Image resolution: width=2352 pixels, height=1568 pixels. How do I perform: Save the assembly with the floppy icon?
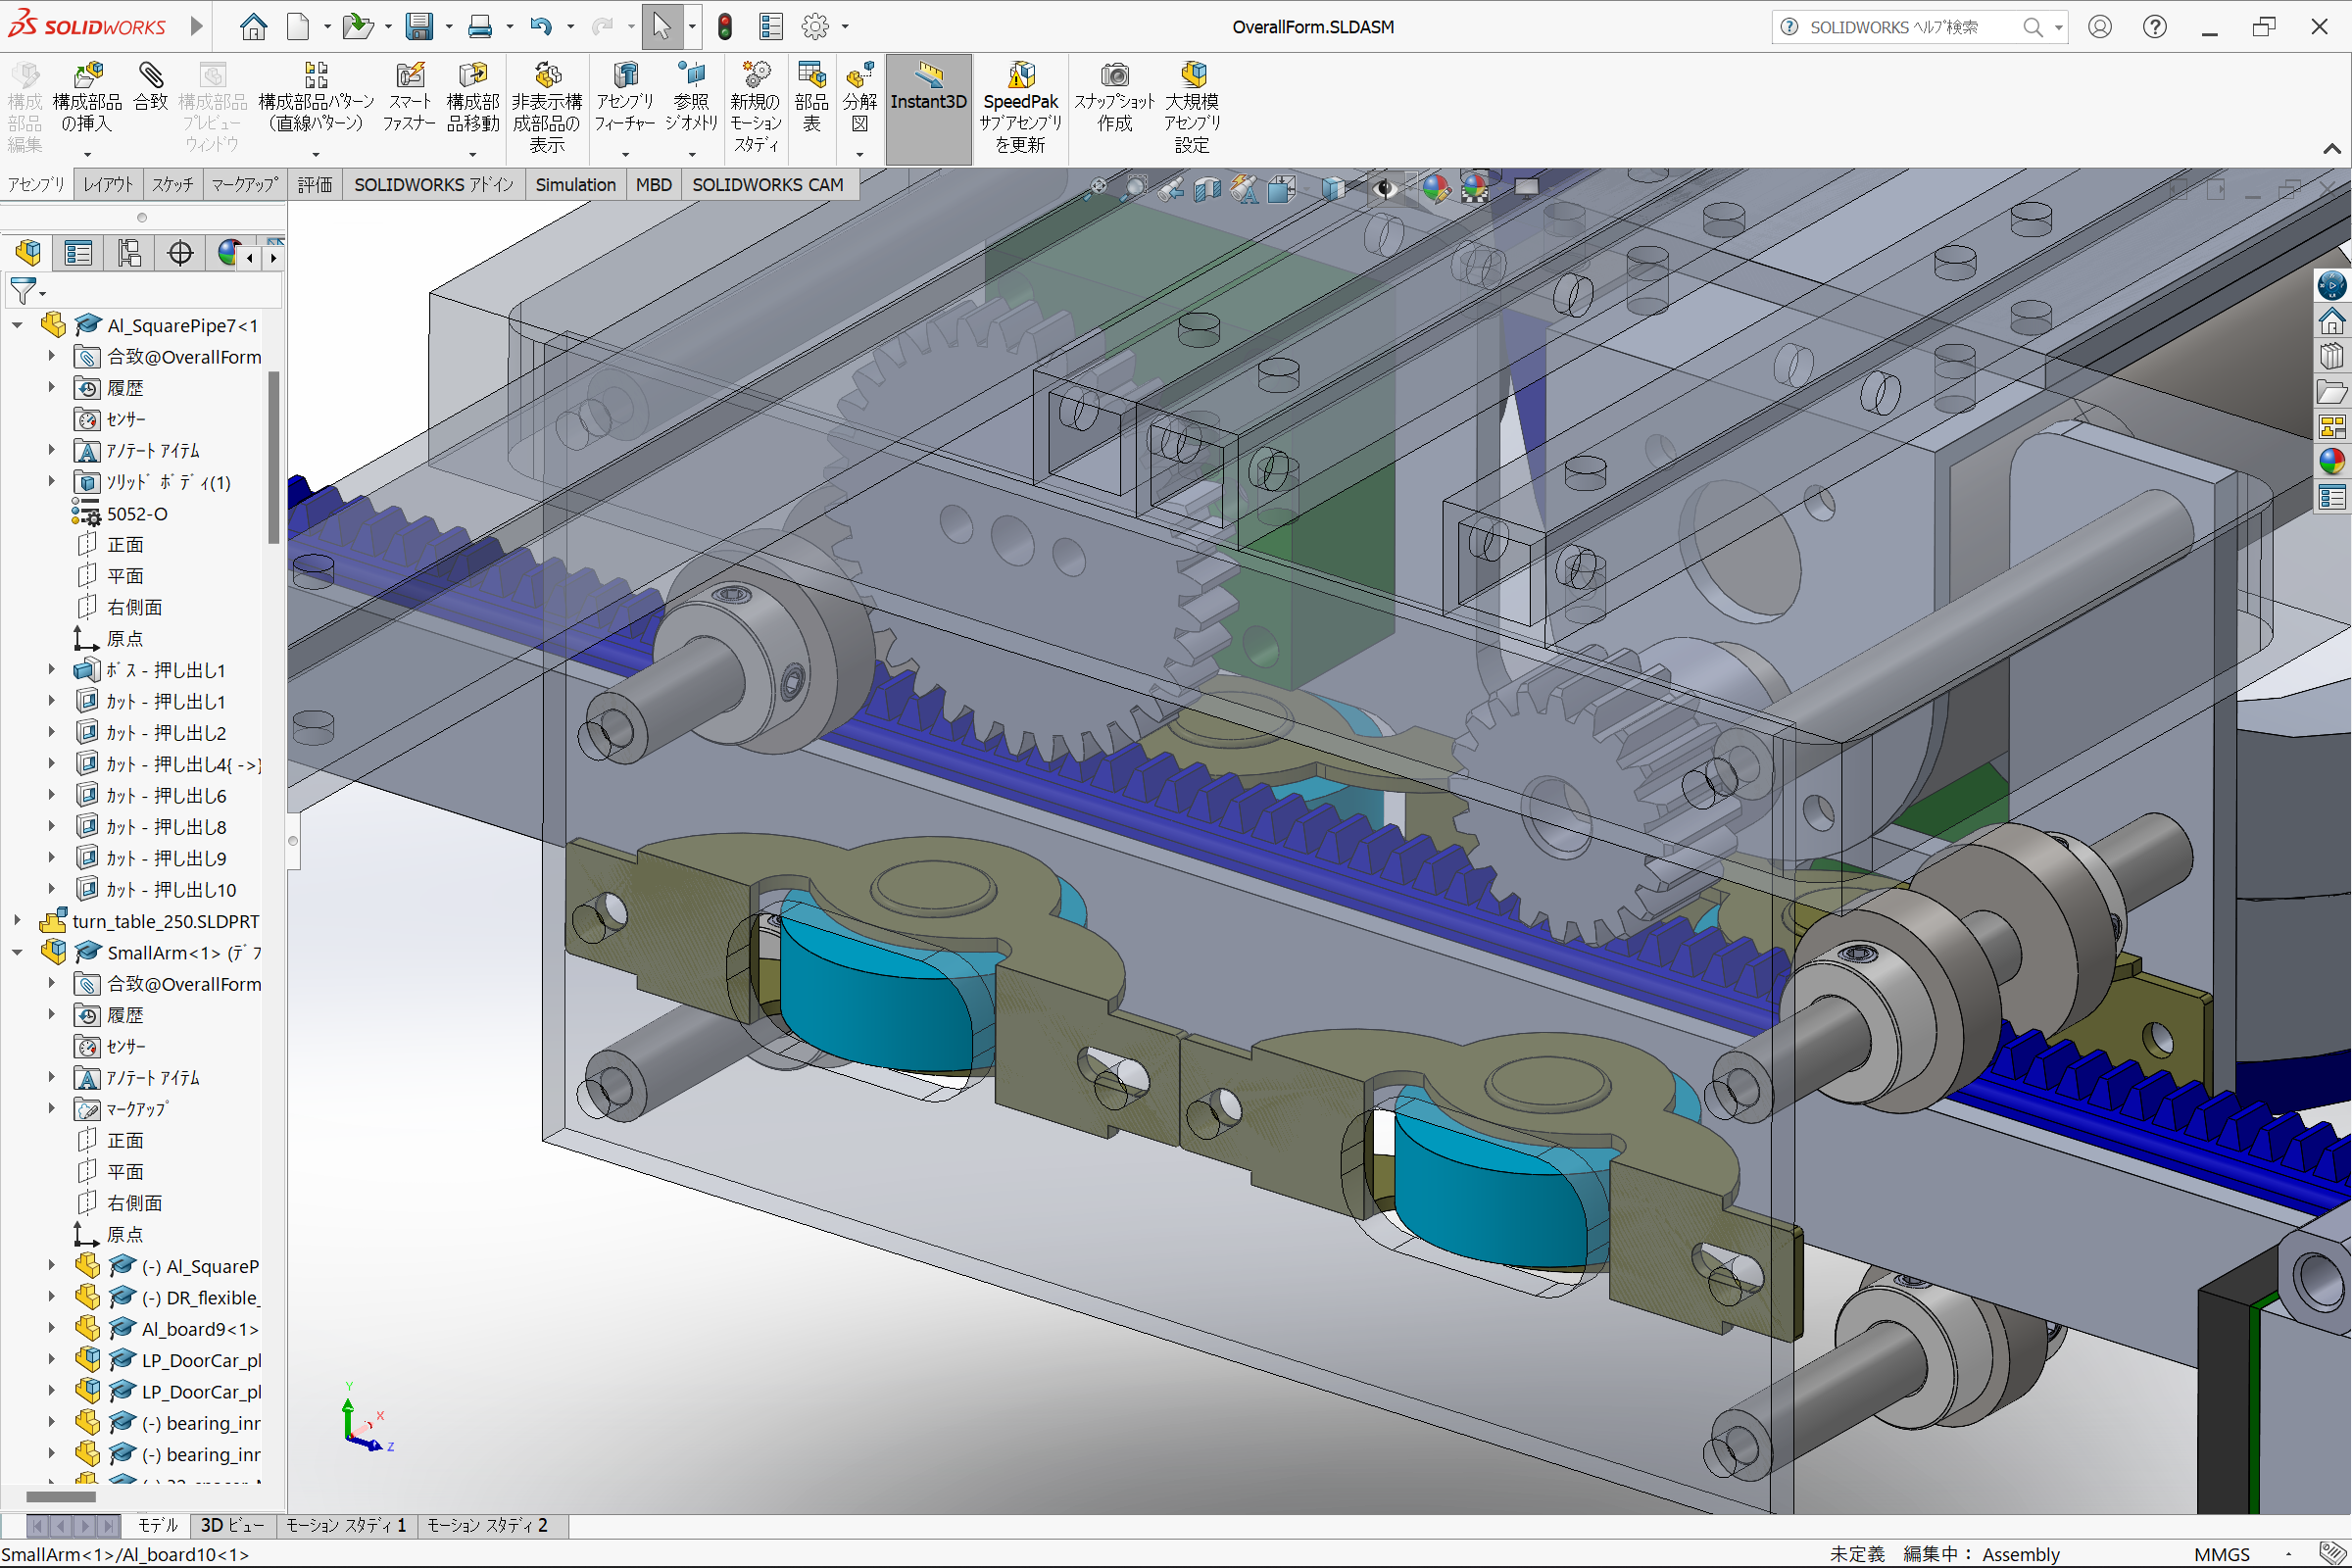tap(419, 26)
